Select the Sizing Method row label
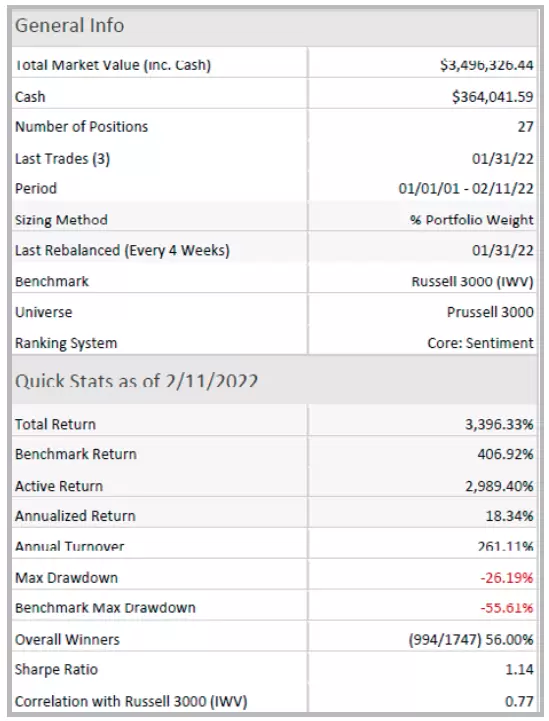Viewport: 549px width, 721px height. [61, 220]
